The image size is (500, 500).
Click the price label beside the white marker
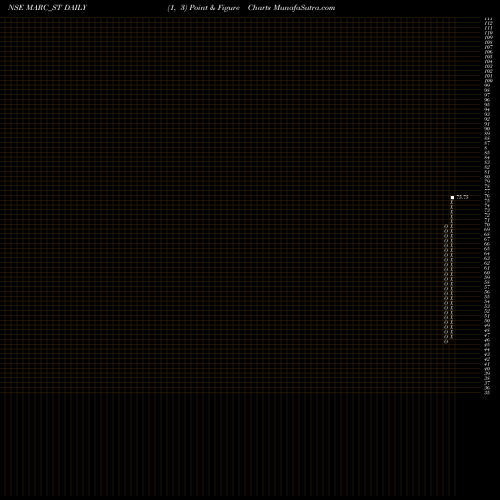pos(462,197)
